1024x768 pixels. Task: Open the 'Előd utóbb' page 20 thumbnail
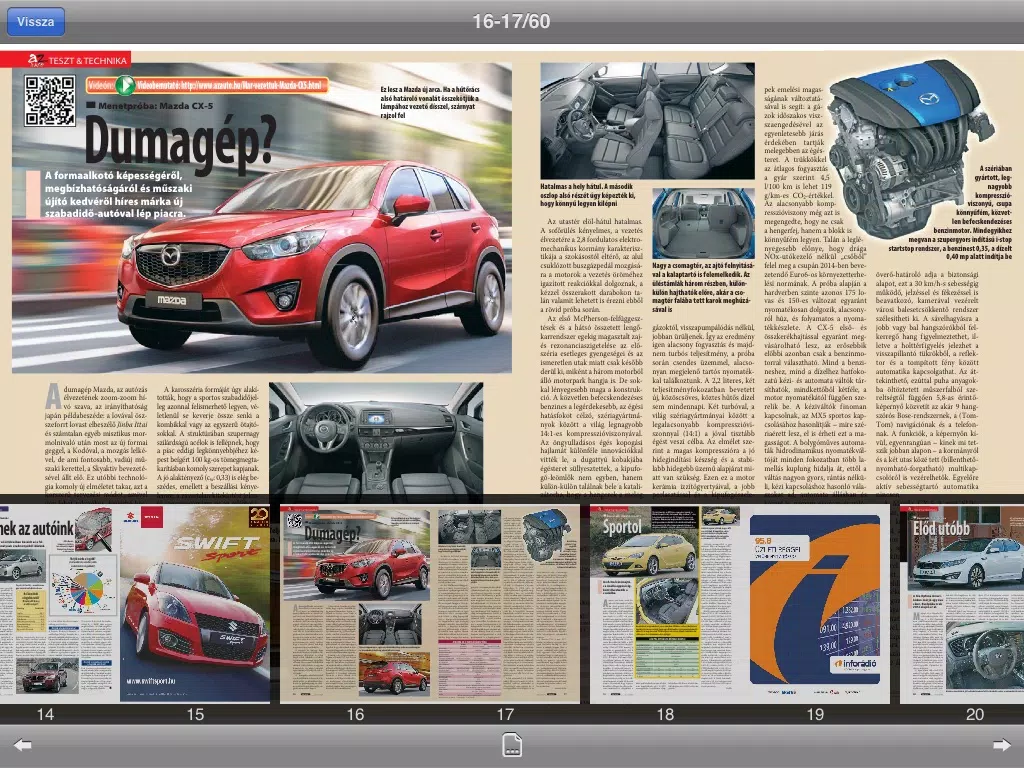[962, 603]
